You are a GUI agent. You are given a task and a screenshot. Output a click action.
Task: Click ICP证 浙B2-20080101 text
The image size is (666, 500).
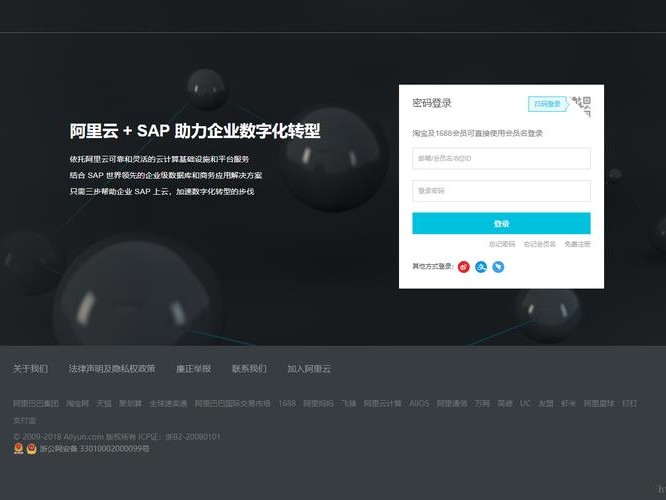pos(179,437)
